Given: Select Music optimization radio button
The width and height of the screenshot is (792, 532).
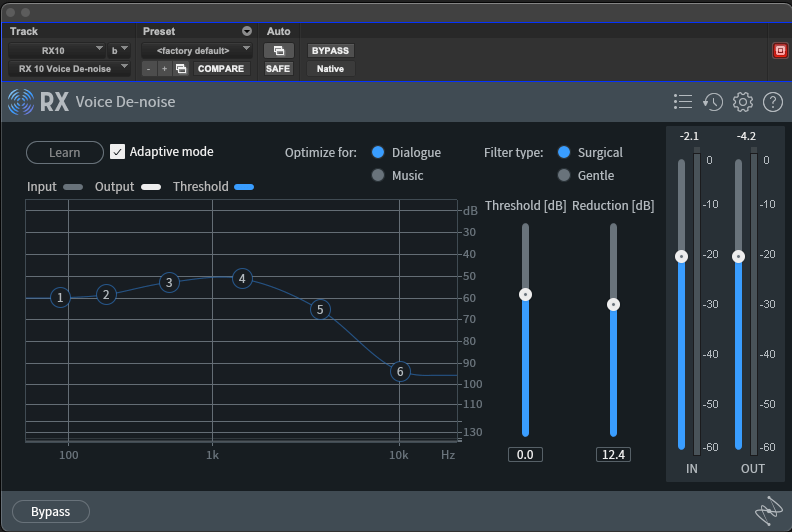Looking at the screenshot, I should 378,175.
